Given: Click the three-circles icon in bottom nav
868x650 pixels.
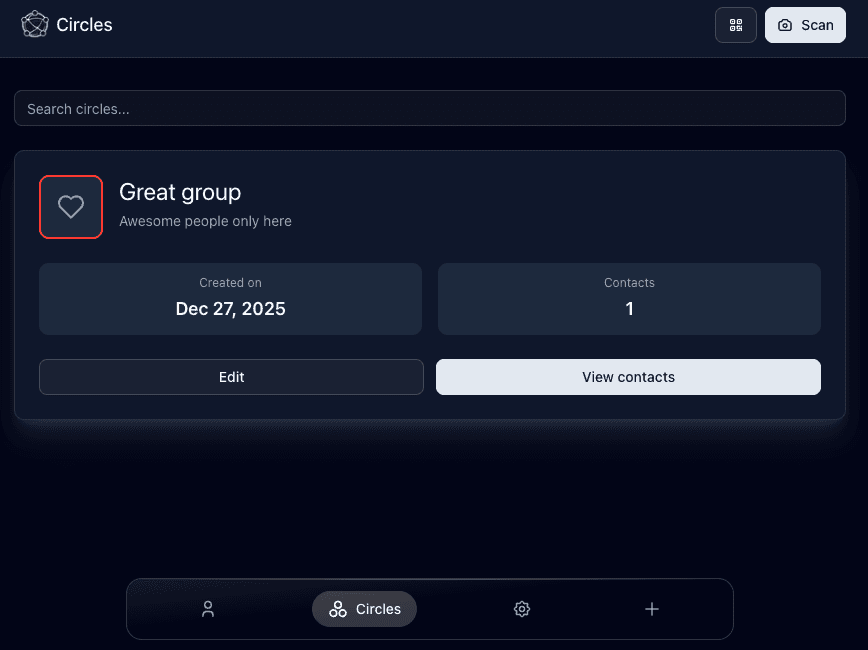Looking at the screenshot, I should pyautogui.click(x=338, y=609).
